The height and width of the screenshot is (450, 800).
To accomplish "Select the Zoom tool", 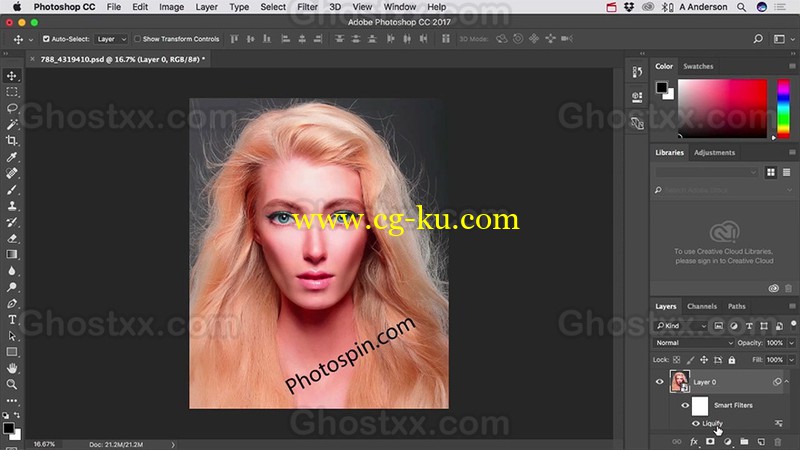I will point(12,385).
